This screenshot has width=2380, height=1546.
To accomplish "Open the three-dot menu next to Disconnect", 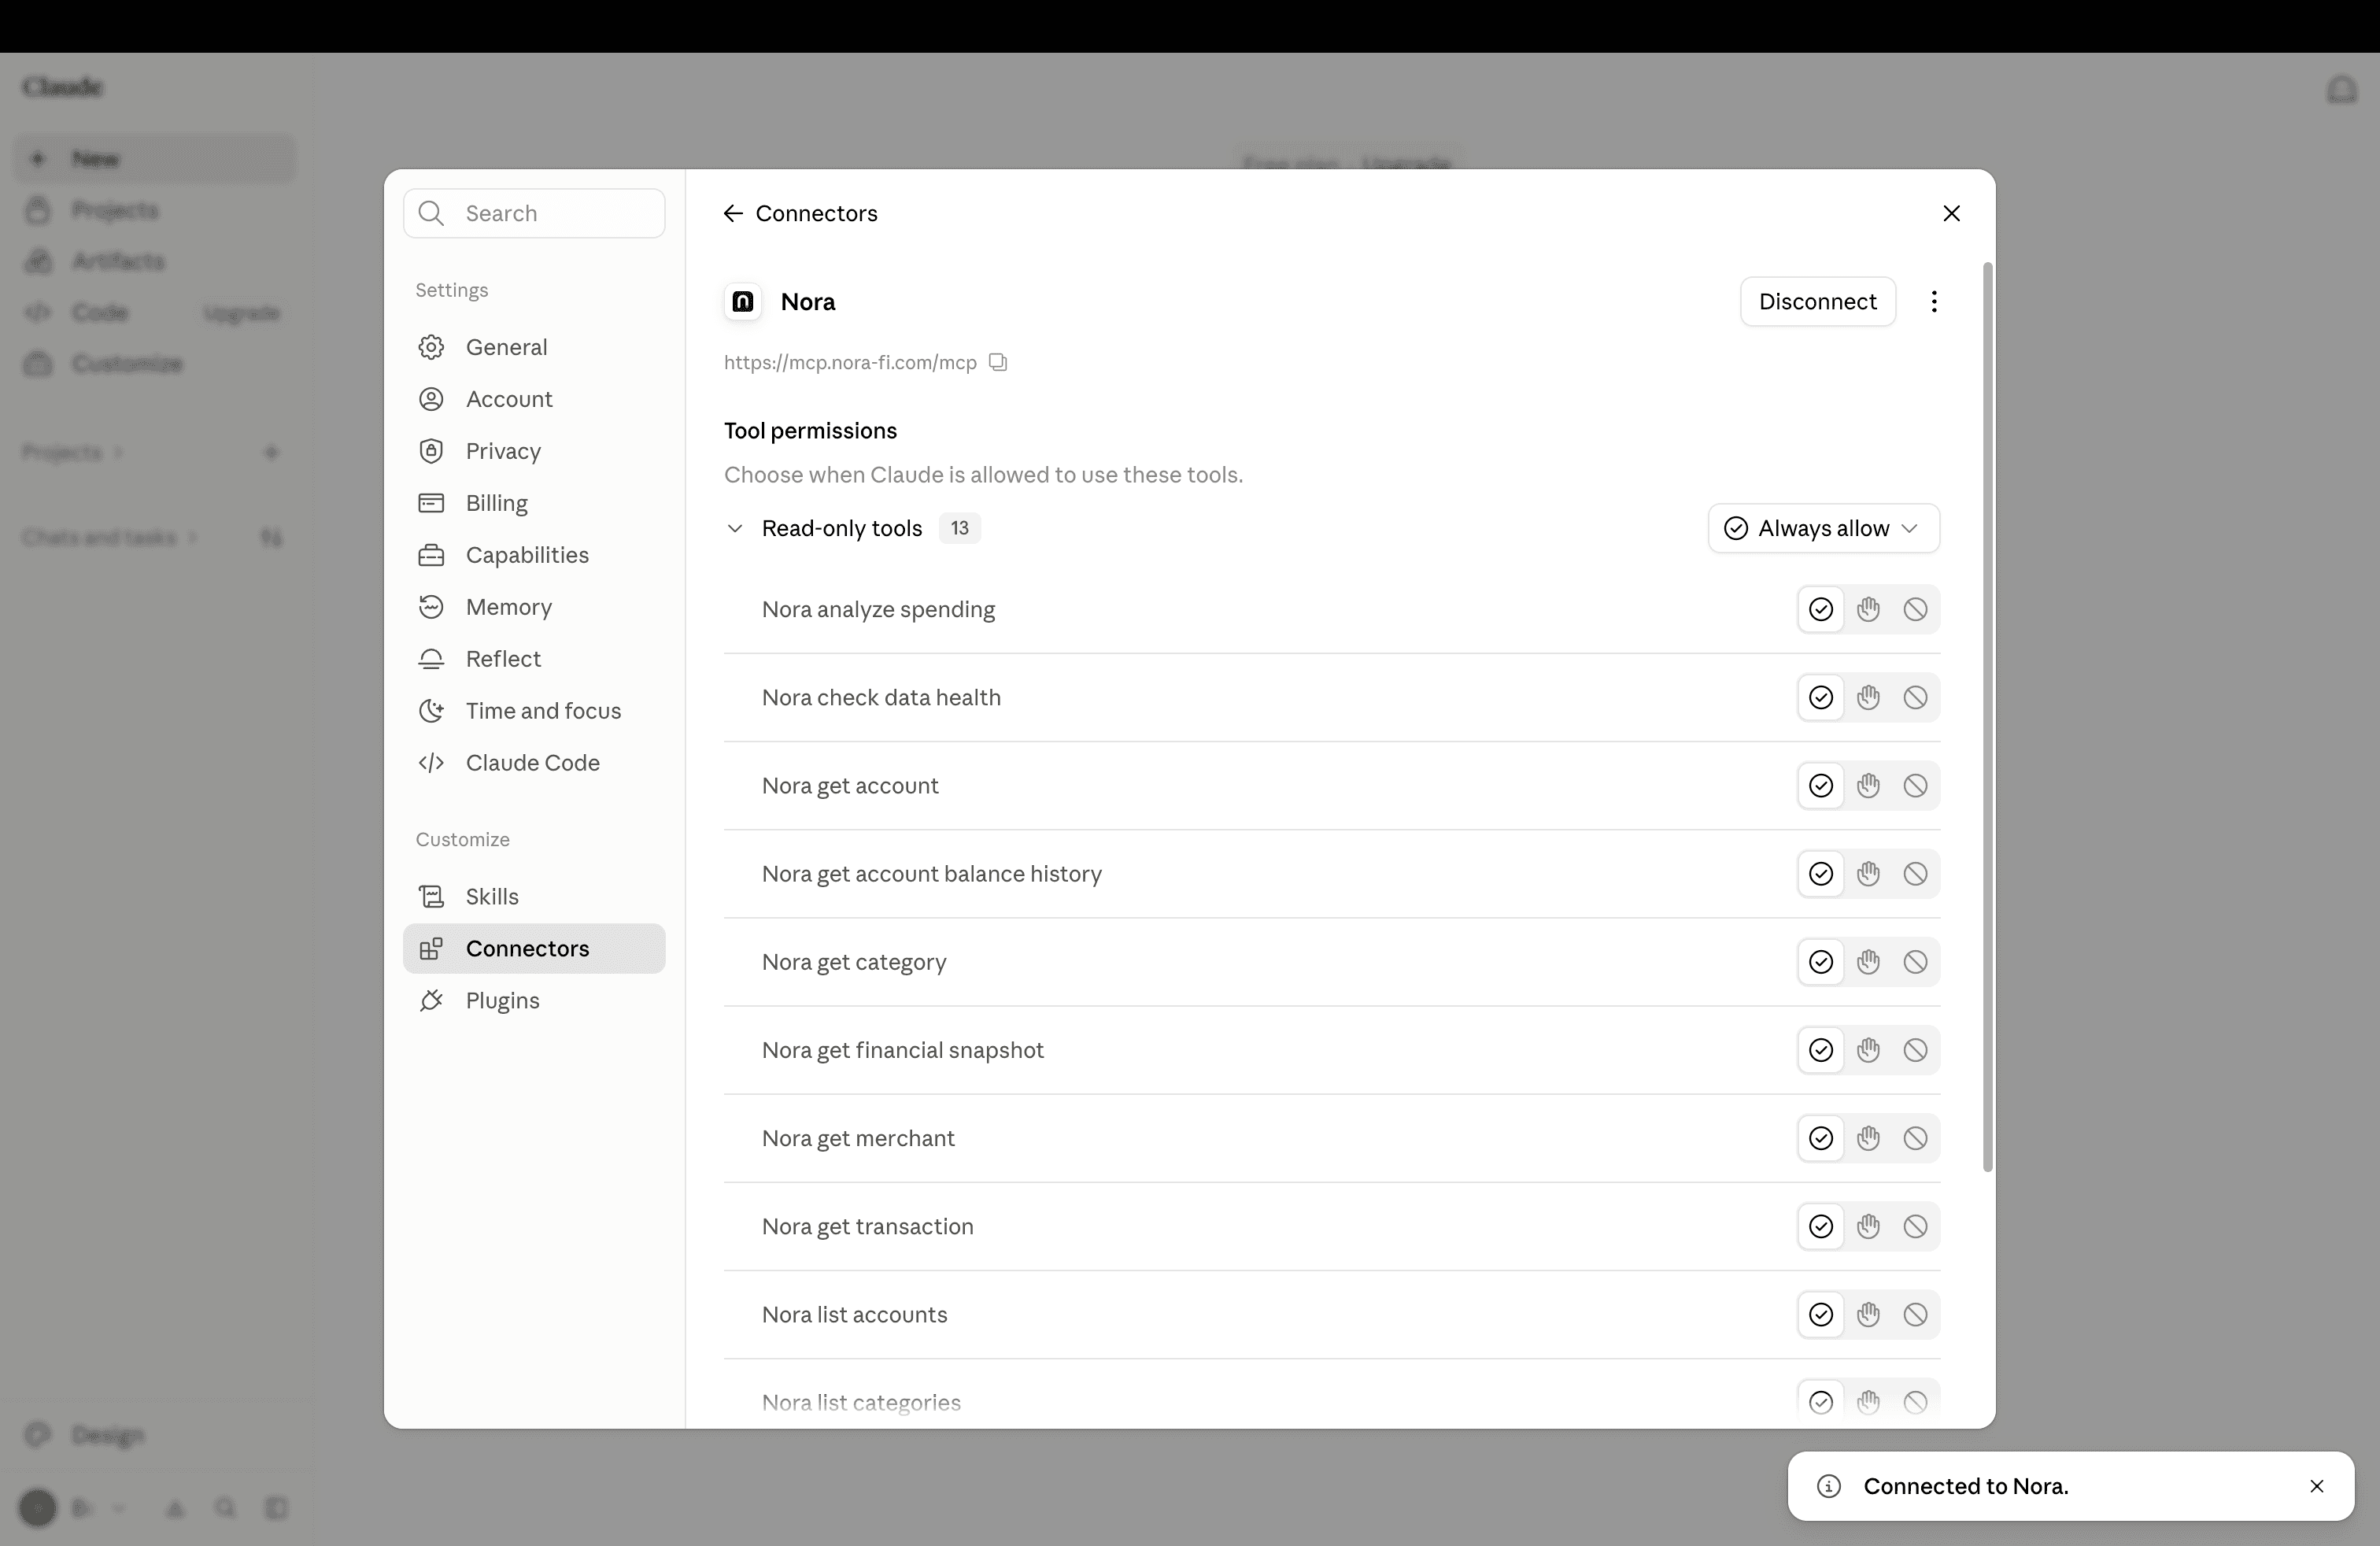I will point(1934,302).
